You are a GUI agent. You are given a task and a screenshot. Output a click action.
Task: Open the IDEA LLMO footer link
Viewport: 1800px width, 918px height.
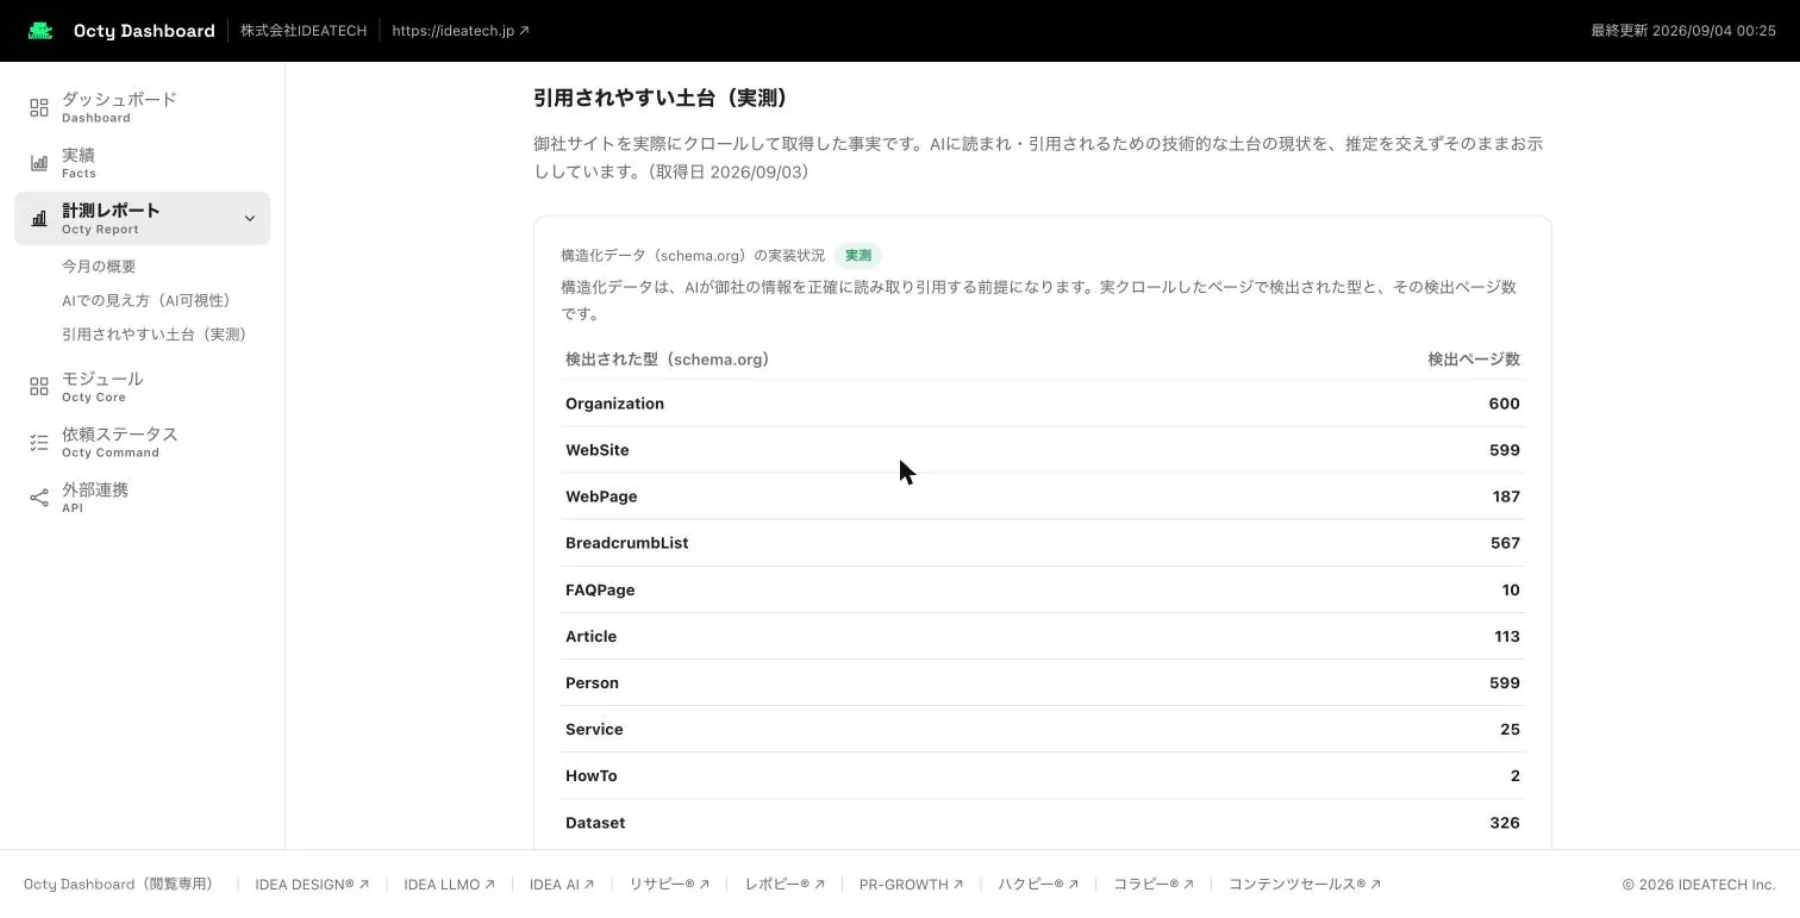[x=449, y=884]
